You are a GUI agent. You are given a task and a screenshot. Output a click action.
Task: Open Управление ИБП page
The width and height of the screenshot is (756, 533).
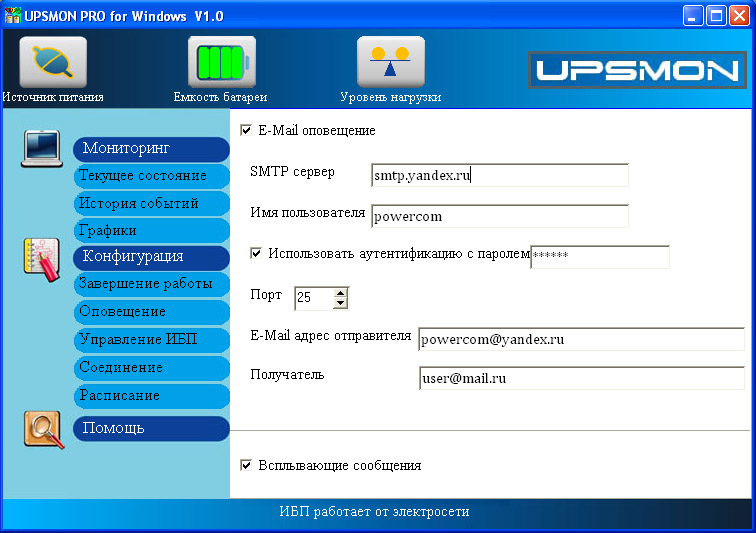coord(151,340)
